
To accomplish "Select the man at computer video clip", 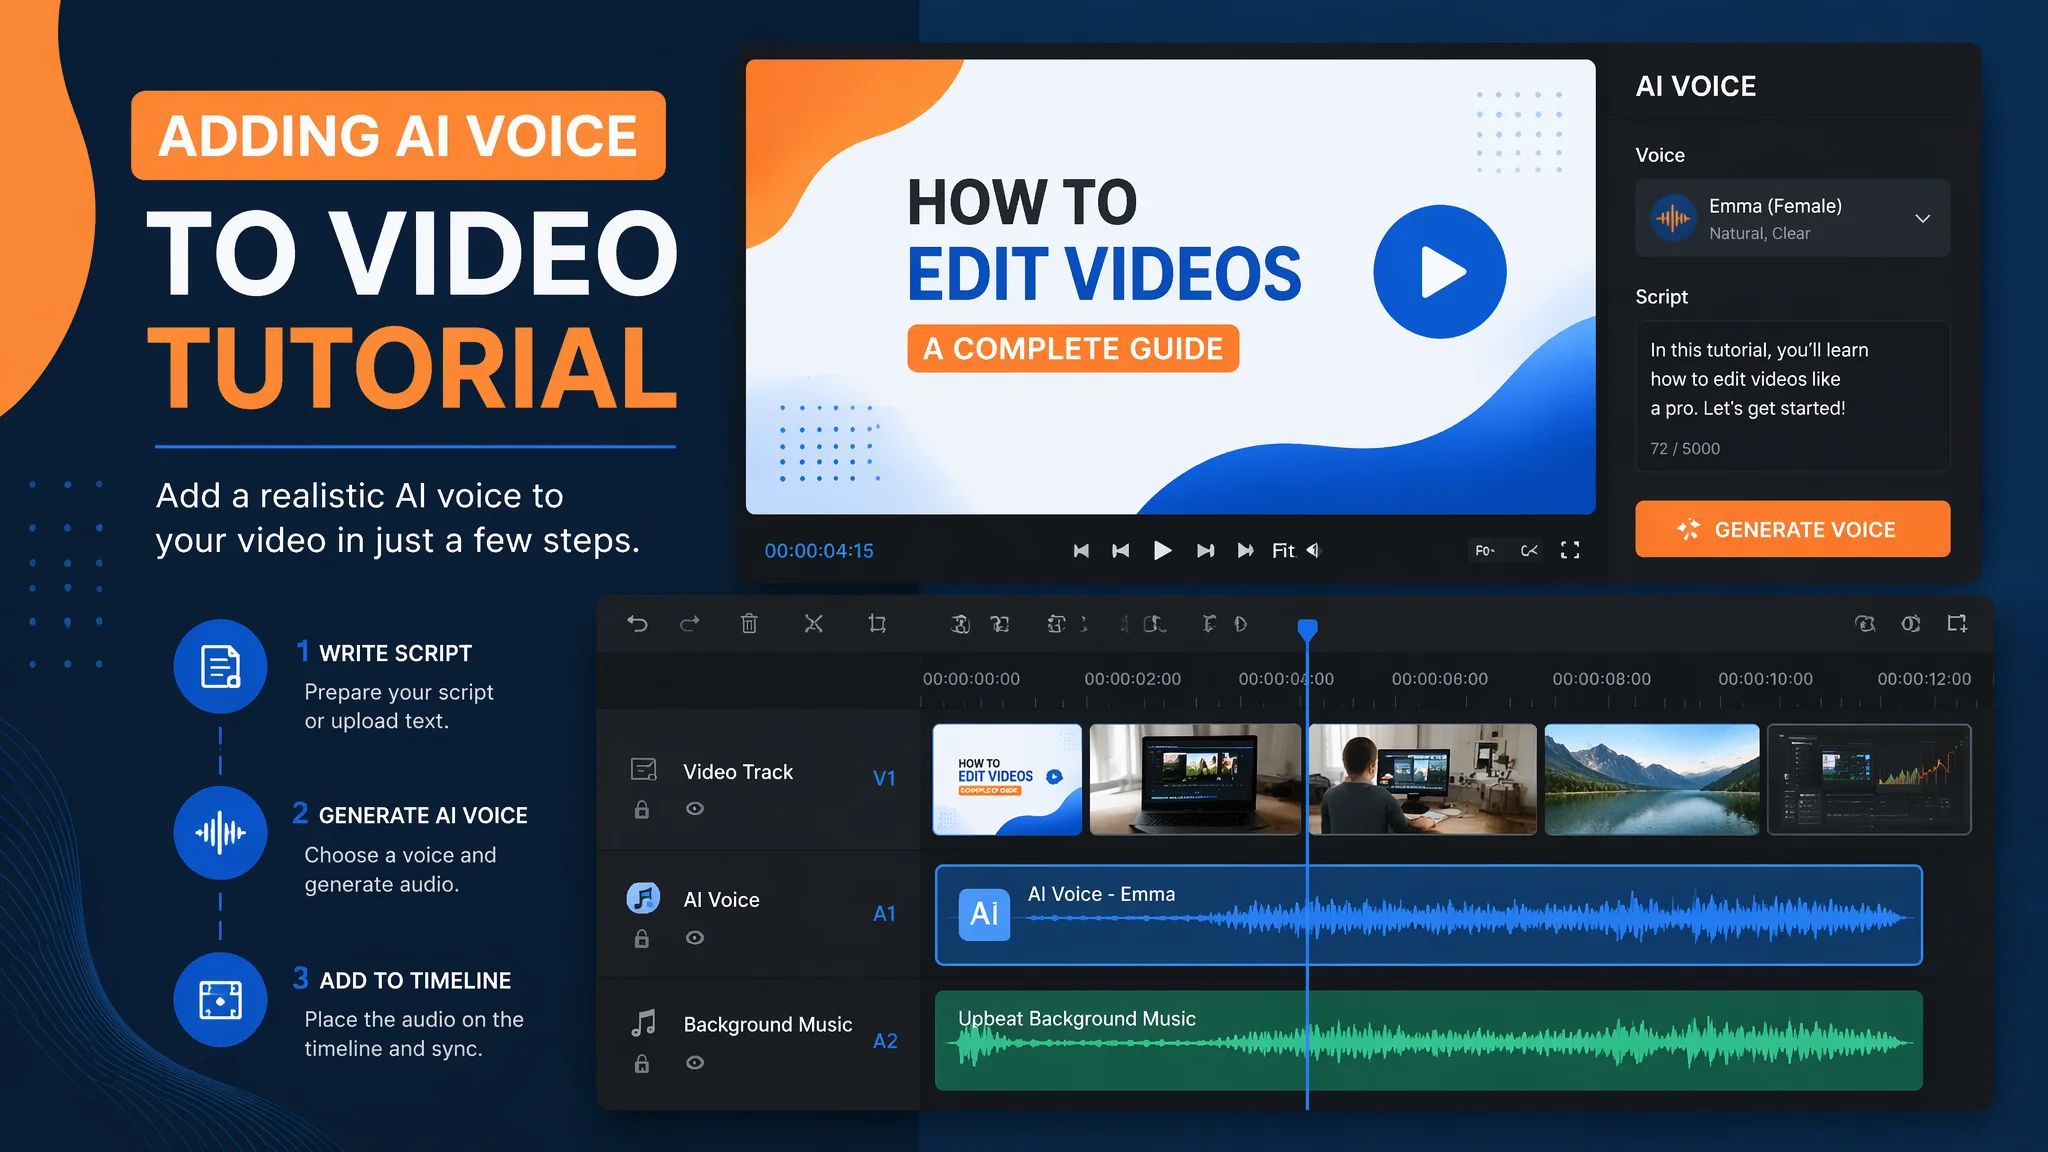I will pyautogui.click(x=1422, y=779).
